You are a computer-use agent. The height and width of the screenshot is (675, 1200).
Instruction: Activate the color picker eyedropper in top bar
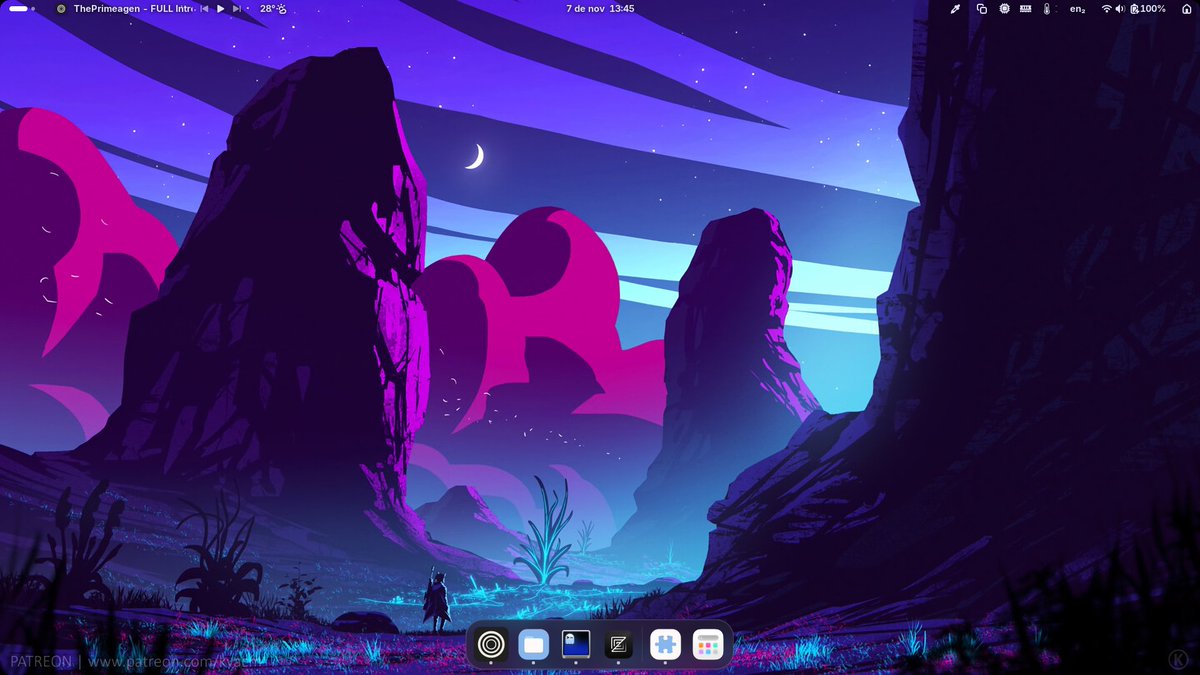click(955, 8)
